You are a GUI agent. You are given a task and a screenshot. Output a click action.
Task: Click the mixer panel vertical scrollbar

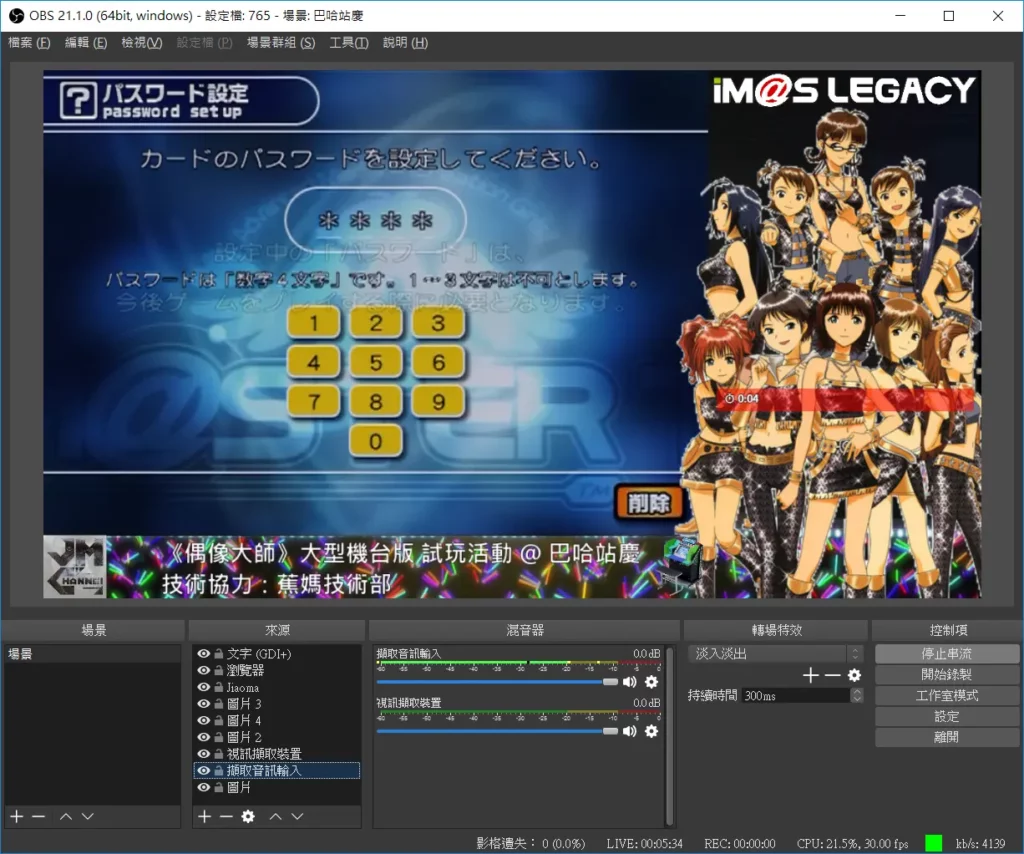coord(669,735)
